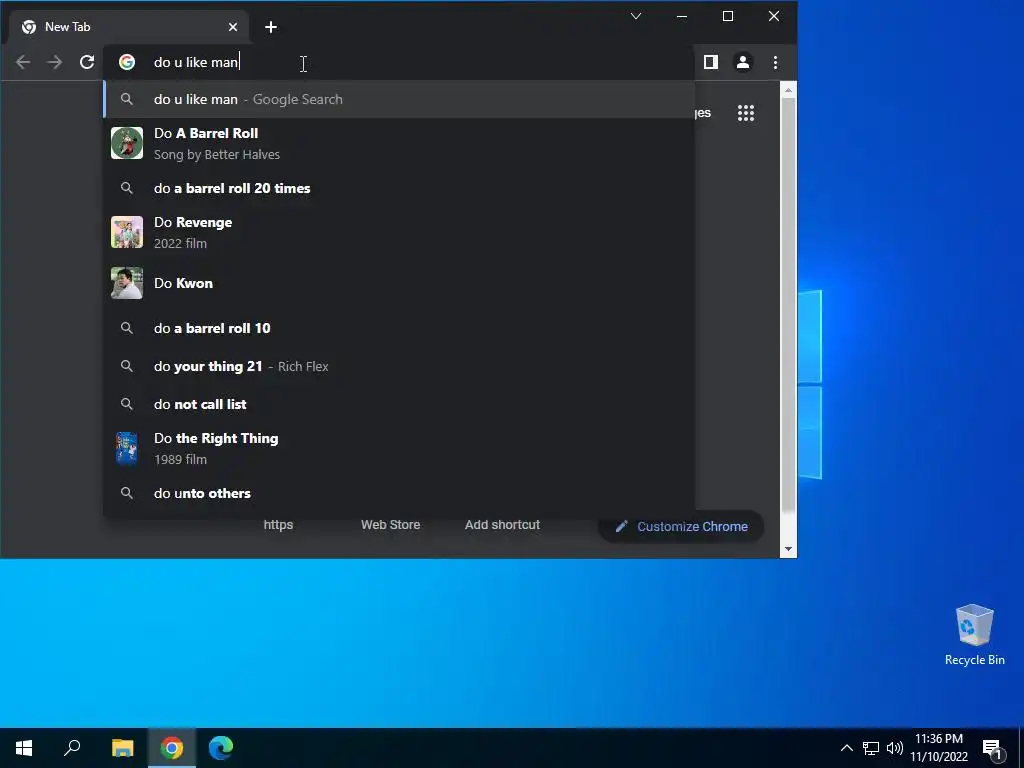
Task: Click the Do Kwon photo thumbnail
Action: pos(127,283)
